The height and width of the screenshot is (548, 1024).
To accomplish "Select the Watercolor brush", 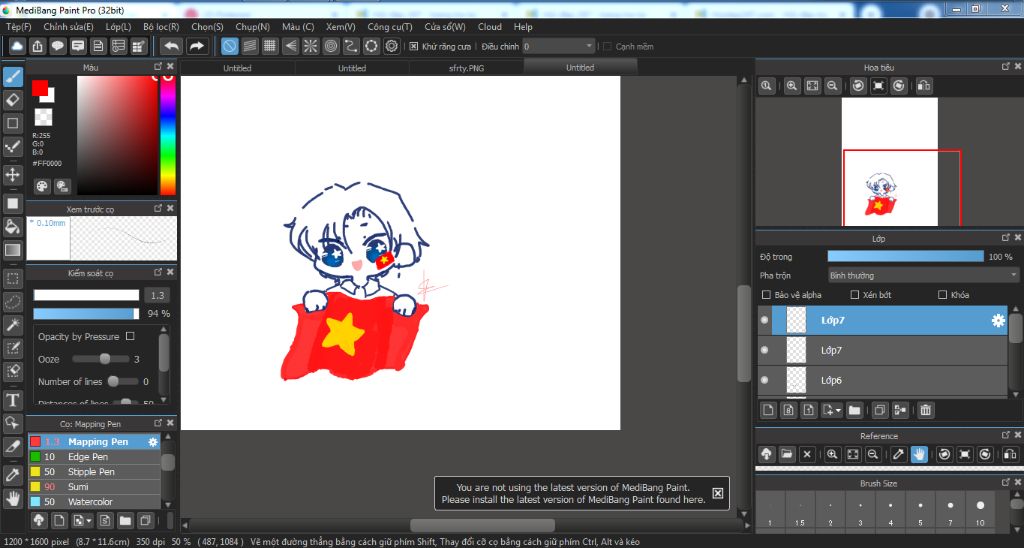I will tap(95, 502).
